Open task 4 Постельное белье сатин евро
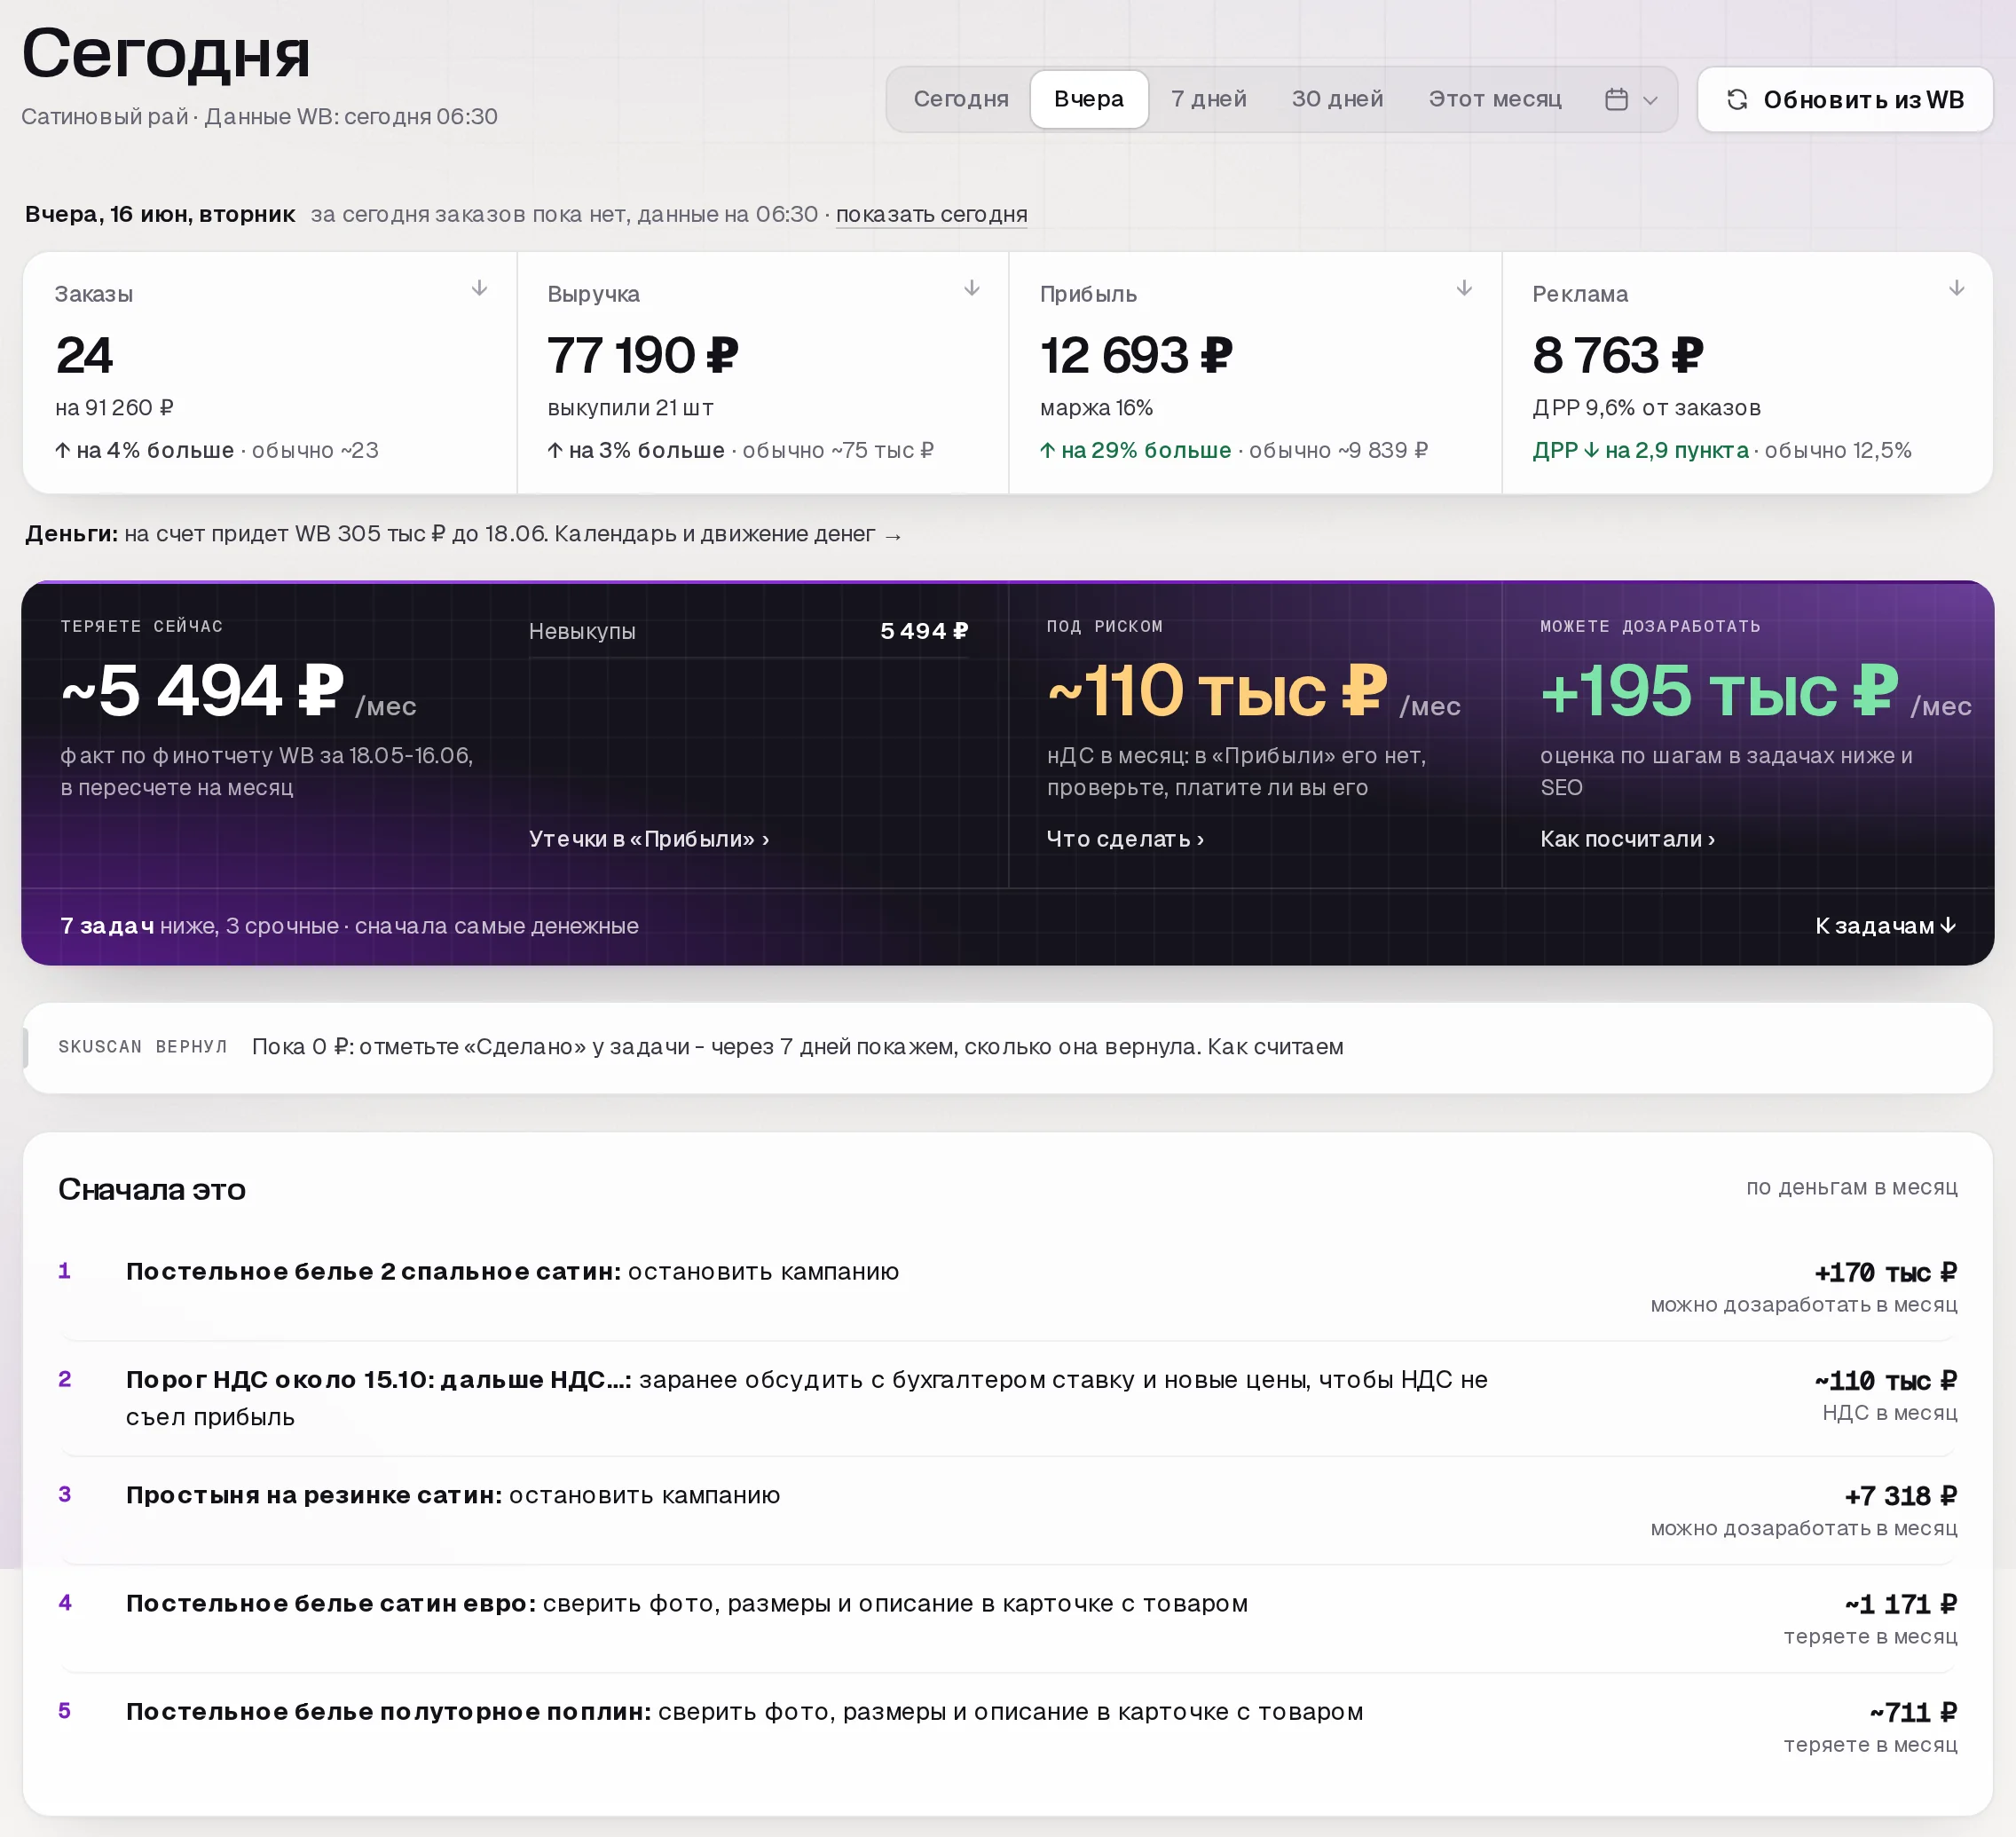This screenshot has height=1837, width=2016. (1008, 1619)
